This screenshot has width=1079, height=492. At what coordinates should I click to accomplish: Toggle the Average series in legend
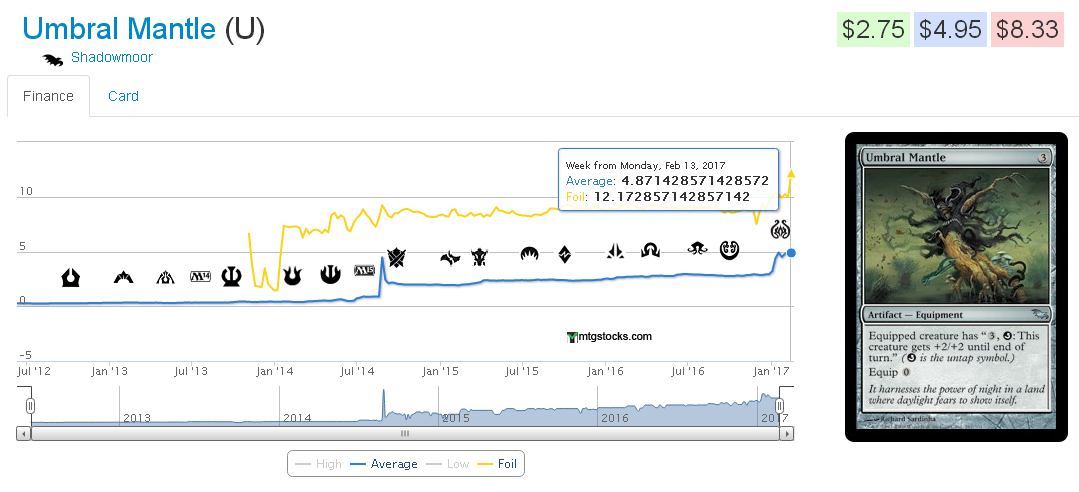(x=384, y=464)
